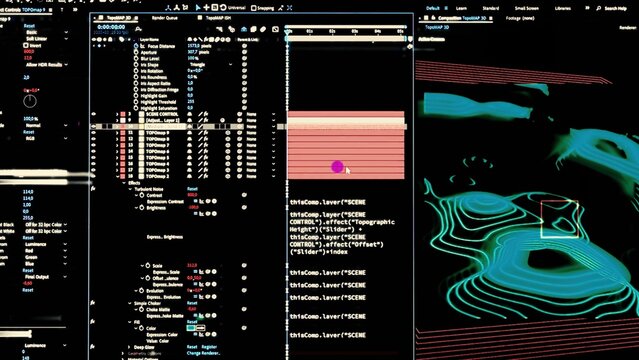Expand the Deep Glow effect group
639x360 pixels.
coord(130,347)
